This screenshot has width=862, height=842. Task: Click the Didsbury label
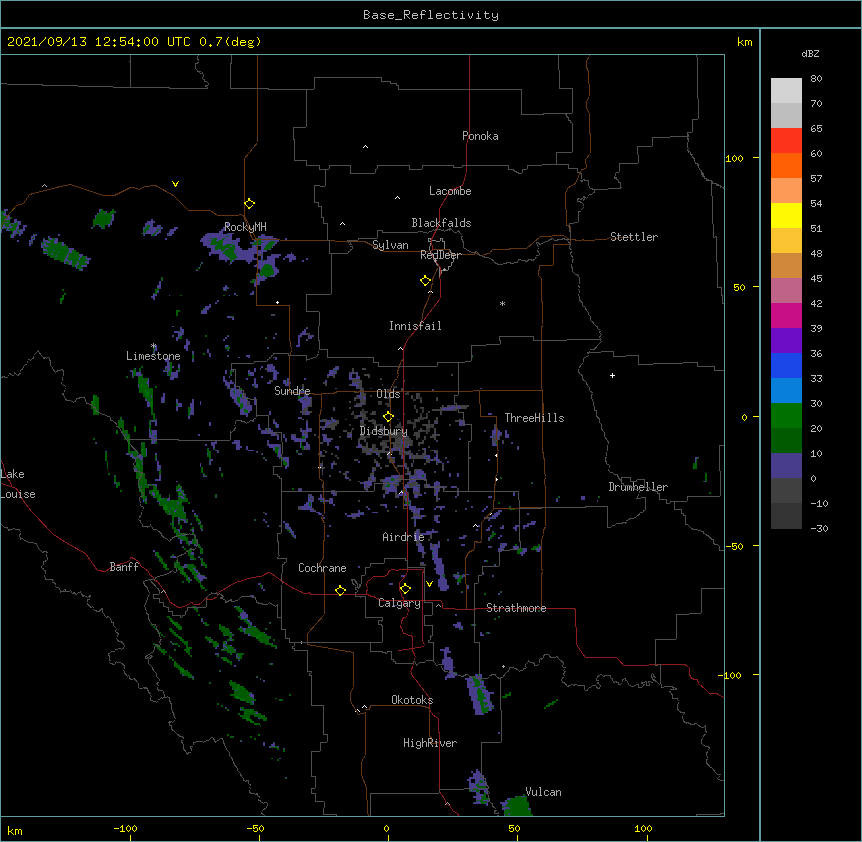click(383, 431)
